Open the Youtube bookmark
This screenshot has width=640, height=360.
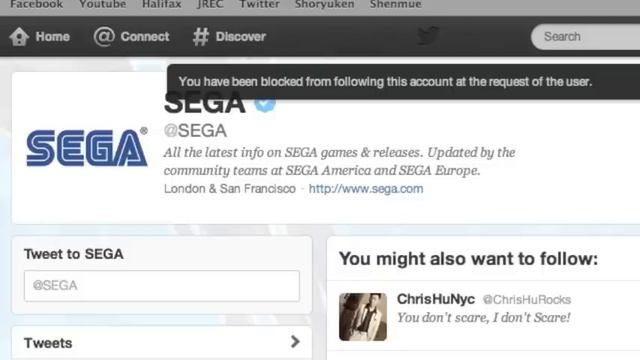[103, 4]
